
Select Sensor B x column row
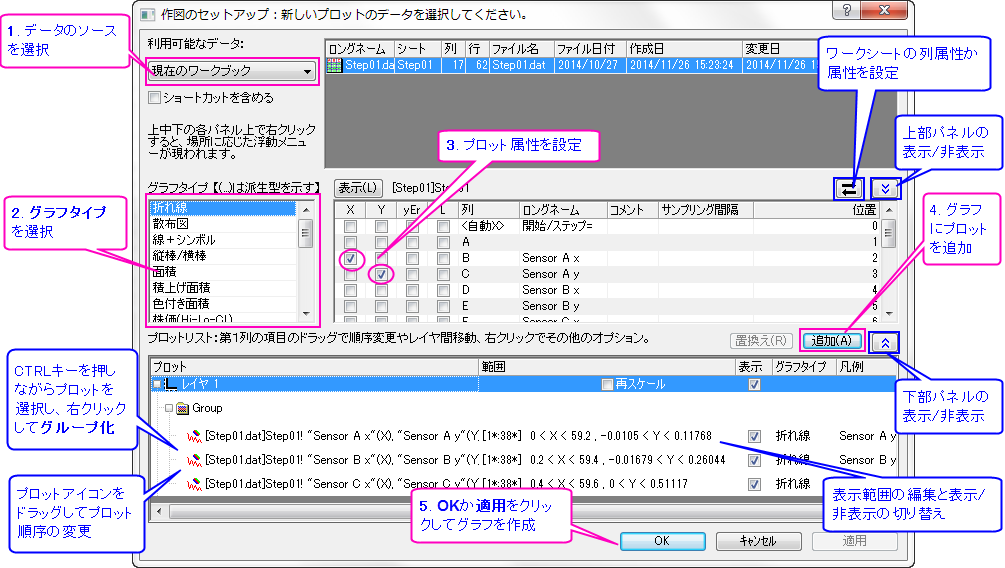607,290
